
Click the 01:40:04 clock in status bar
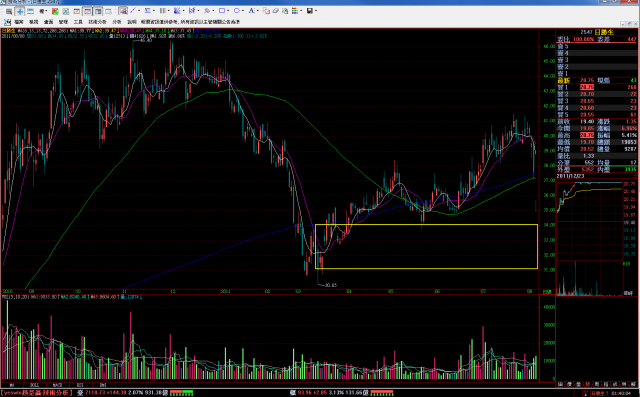620,393
